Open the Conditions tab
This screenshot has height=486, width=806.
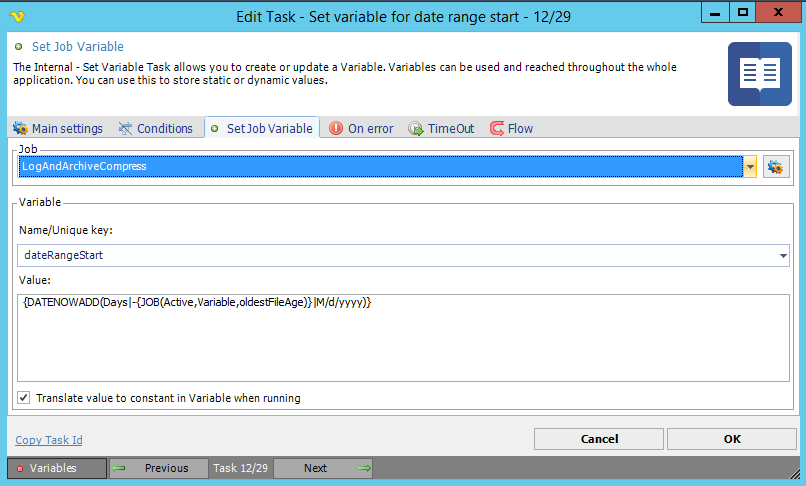[155, 128]
